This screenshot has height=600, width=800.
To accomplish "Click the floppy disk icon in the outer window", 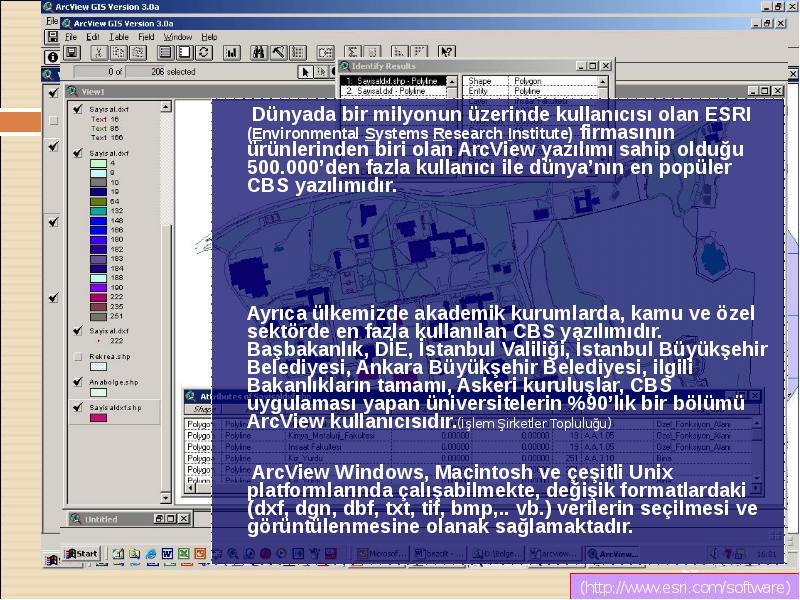I will pos(52,37).
